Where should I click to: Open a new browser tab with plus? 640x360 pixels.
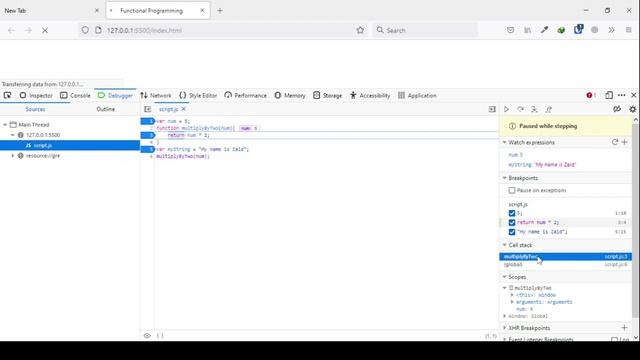[220, 11]
